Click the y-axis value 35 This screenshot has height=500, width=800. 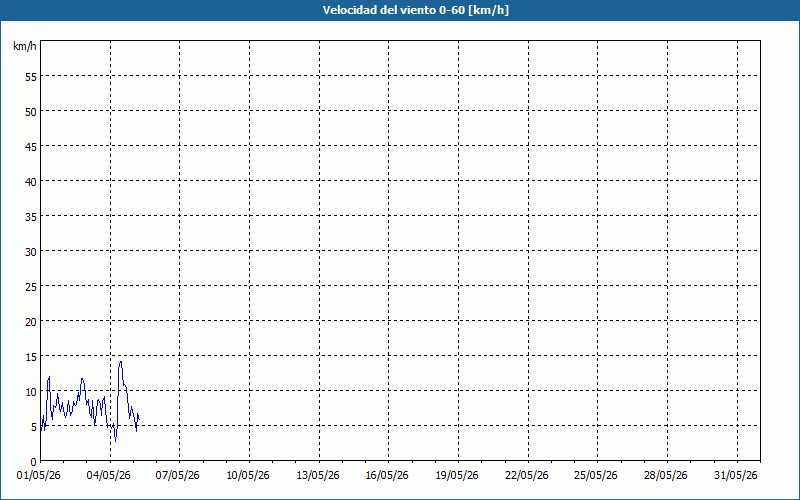pyautogui.click(x=31, y=217)
